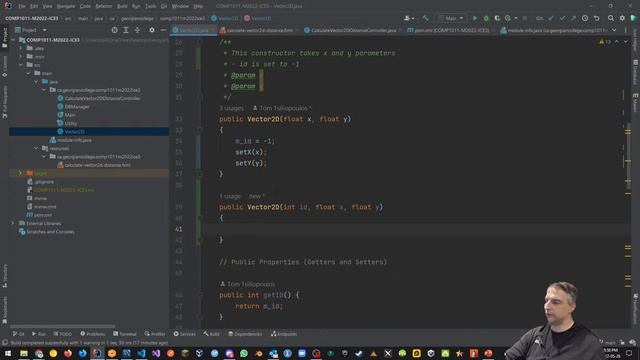Click the Stop square icon in toolbar

524,18
